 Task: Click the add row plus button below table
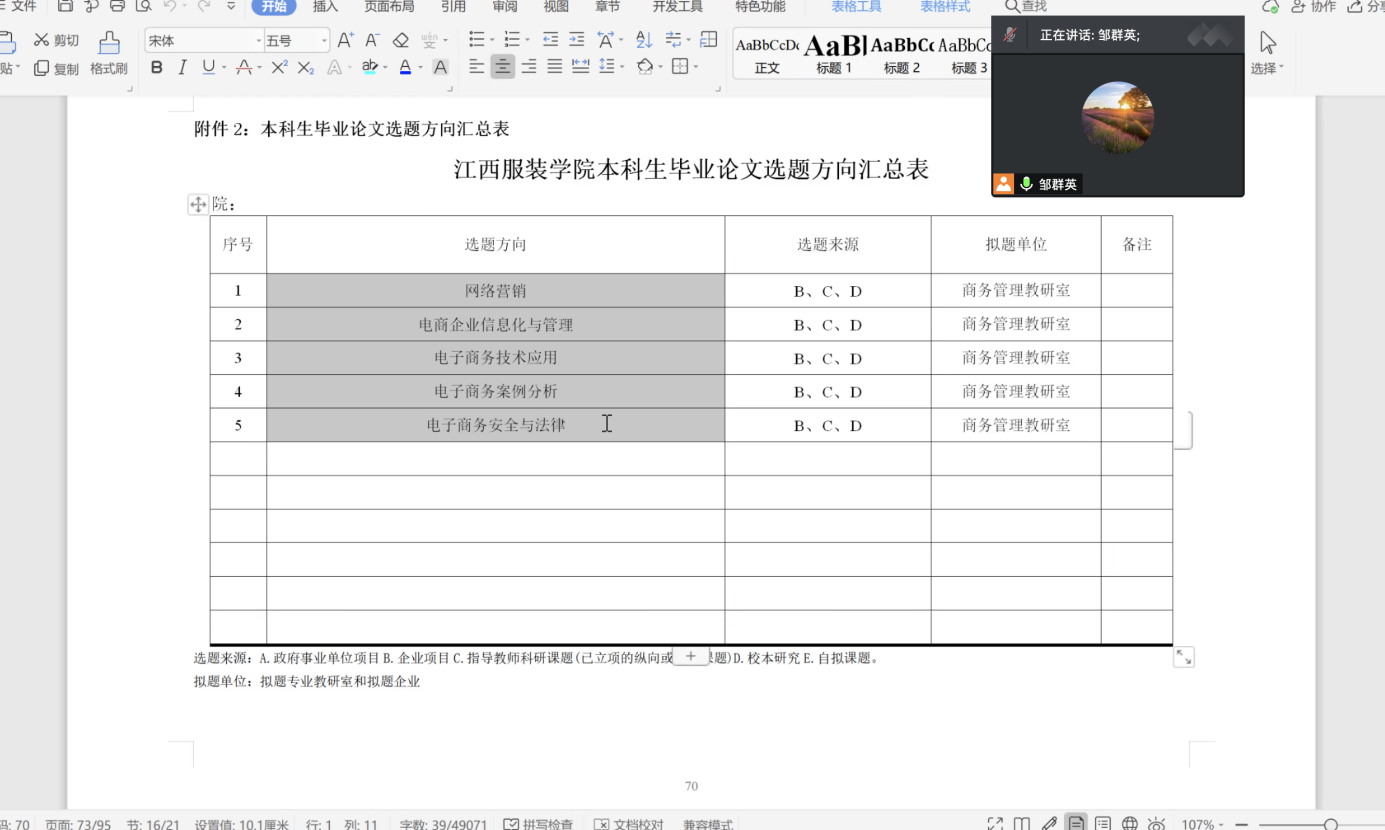point(690,656)
